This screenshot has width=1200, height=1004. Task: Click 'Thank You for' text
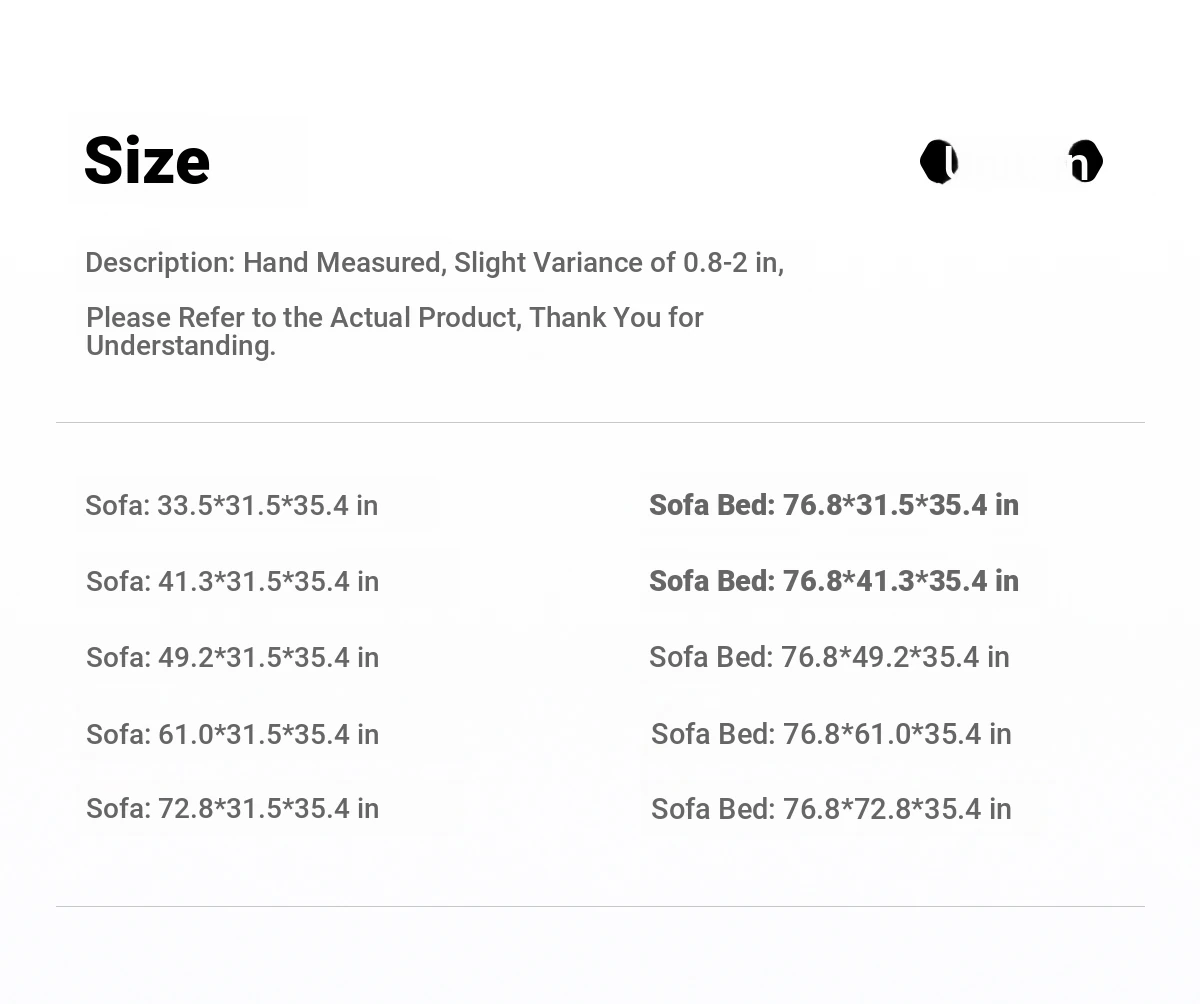coord(616,317)
